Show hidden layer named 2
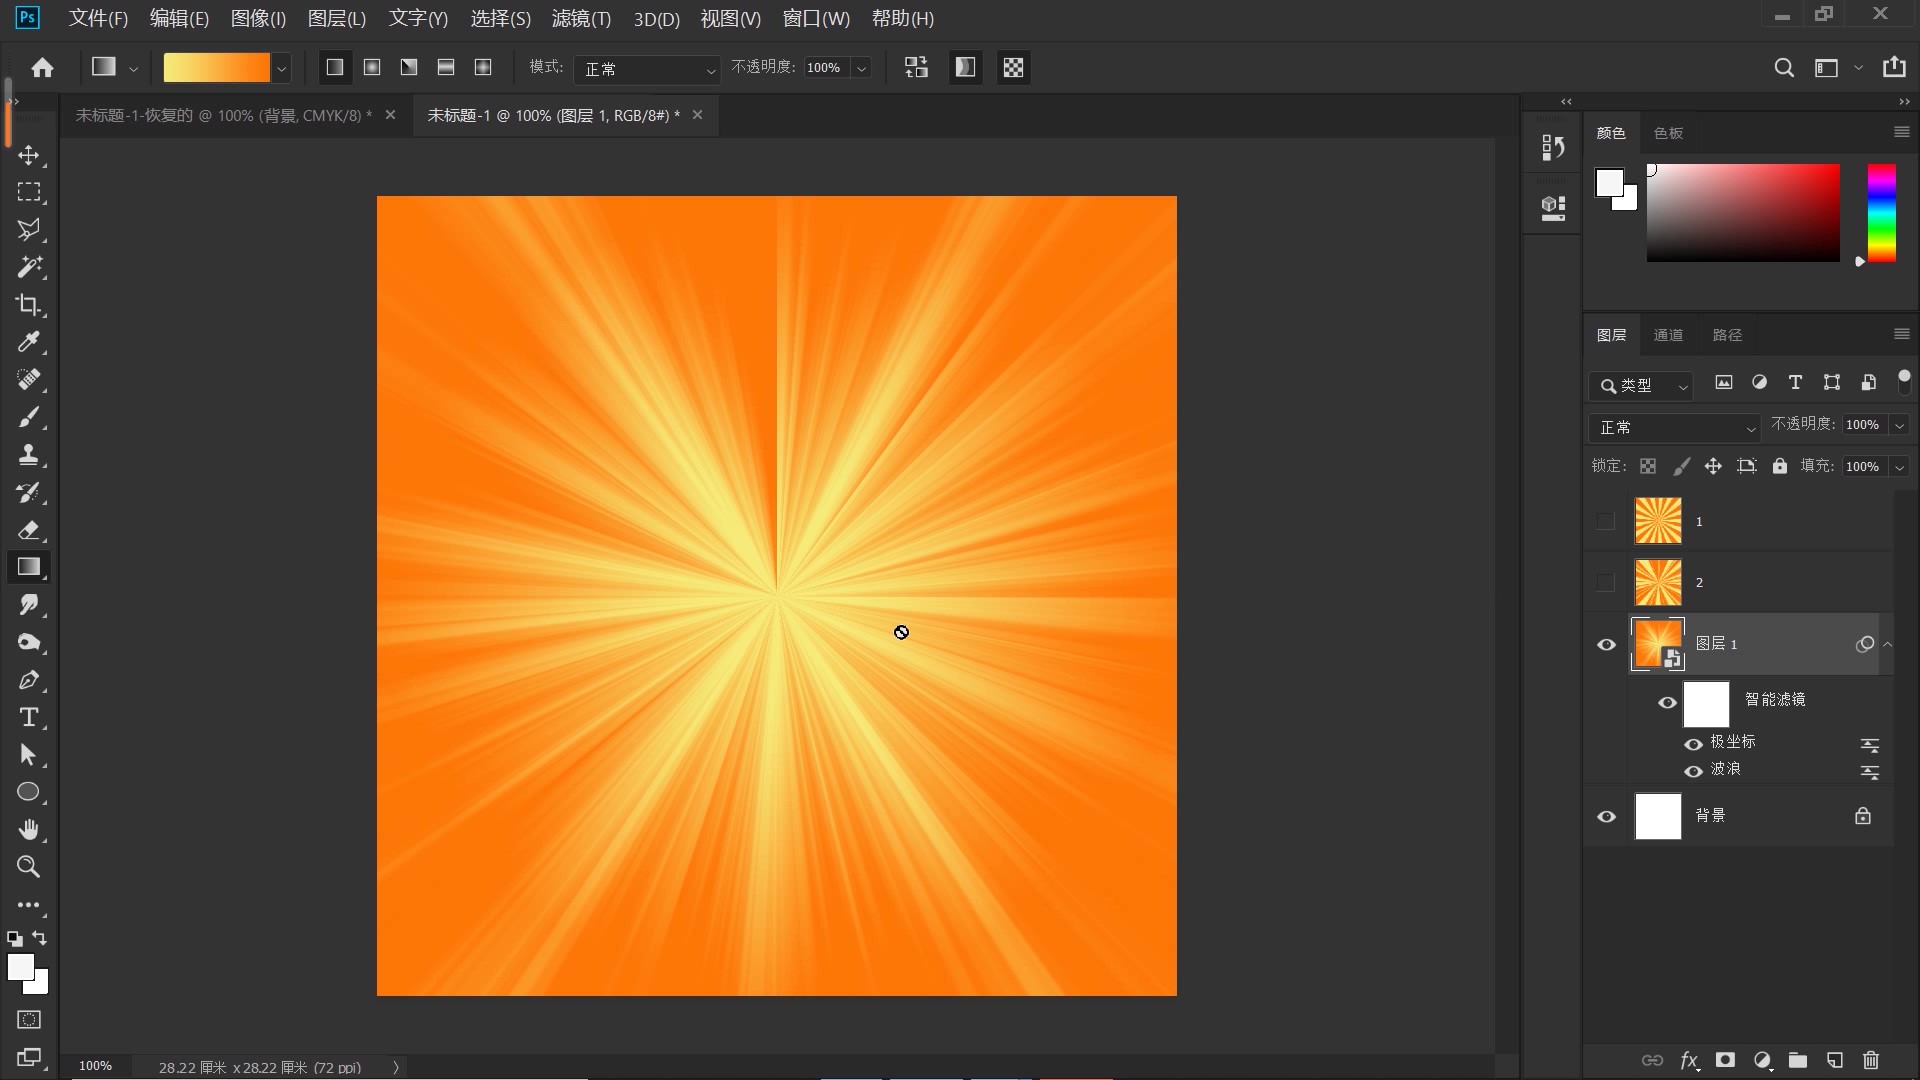Screen dimensions: 1920x1080 pyautogui.click(x=1606, y=582)
